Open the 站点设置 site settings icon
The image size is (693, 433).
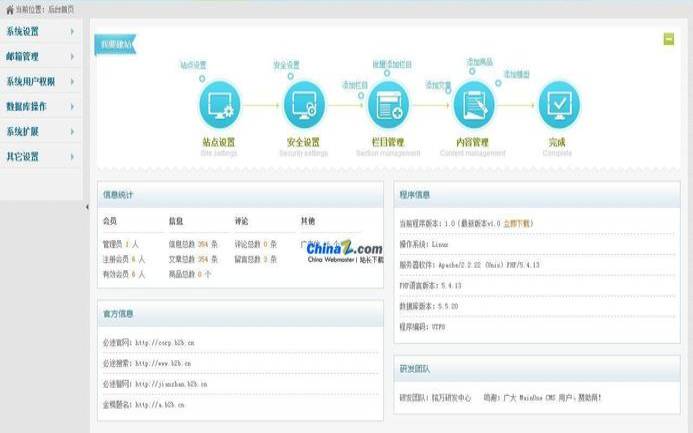(x=219, y=105)
